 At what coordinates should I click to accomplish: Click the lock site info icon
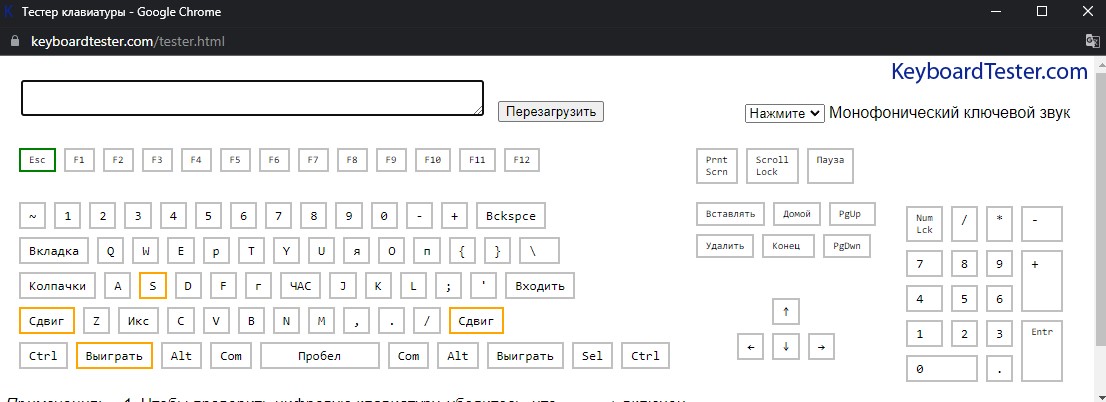[15, 41]
